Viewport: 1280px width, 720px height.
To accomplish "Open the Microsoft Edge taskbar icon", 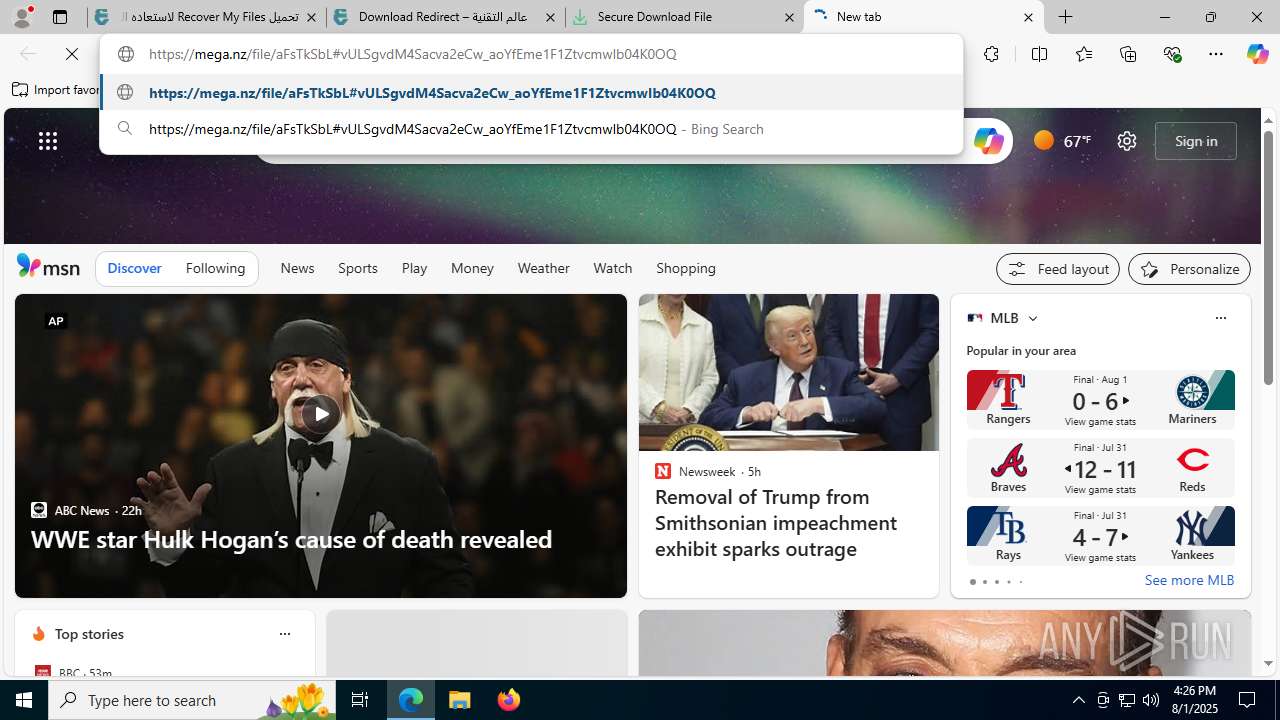I will [411, 700].
